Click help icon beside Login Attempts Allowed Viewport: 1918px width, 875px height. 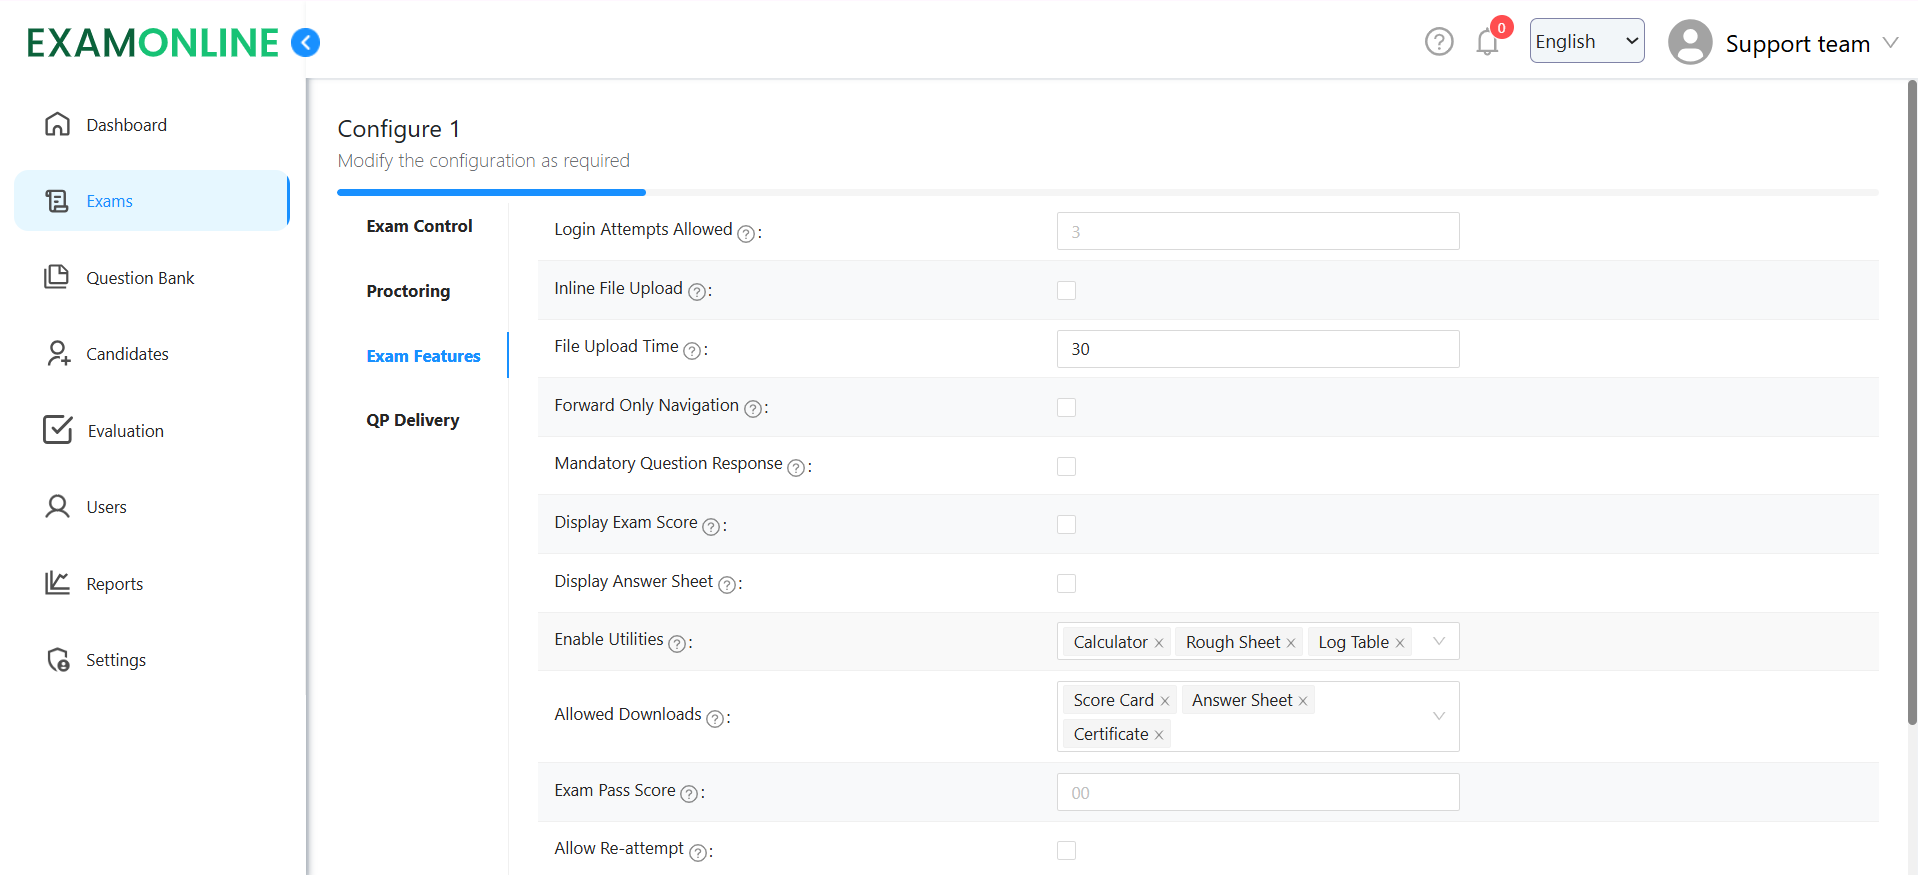pyautogui.click(x=745, y=233)
